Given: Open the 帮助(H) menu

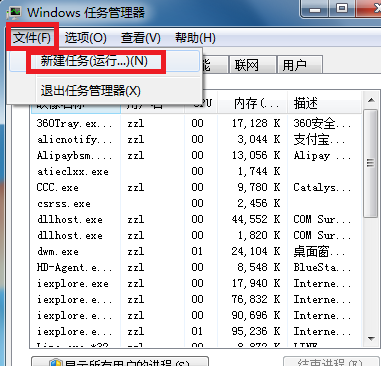Looking at the screenshot, I should click(195, 38).
